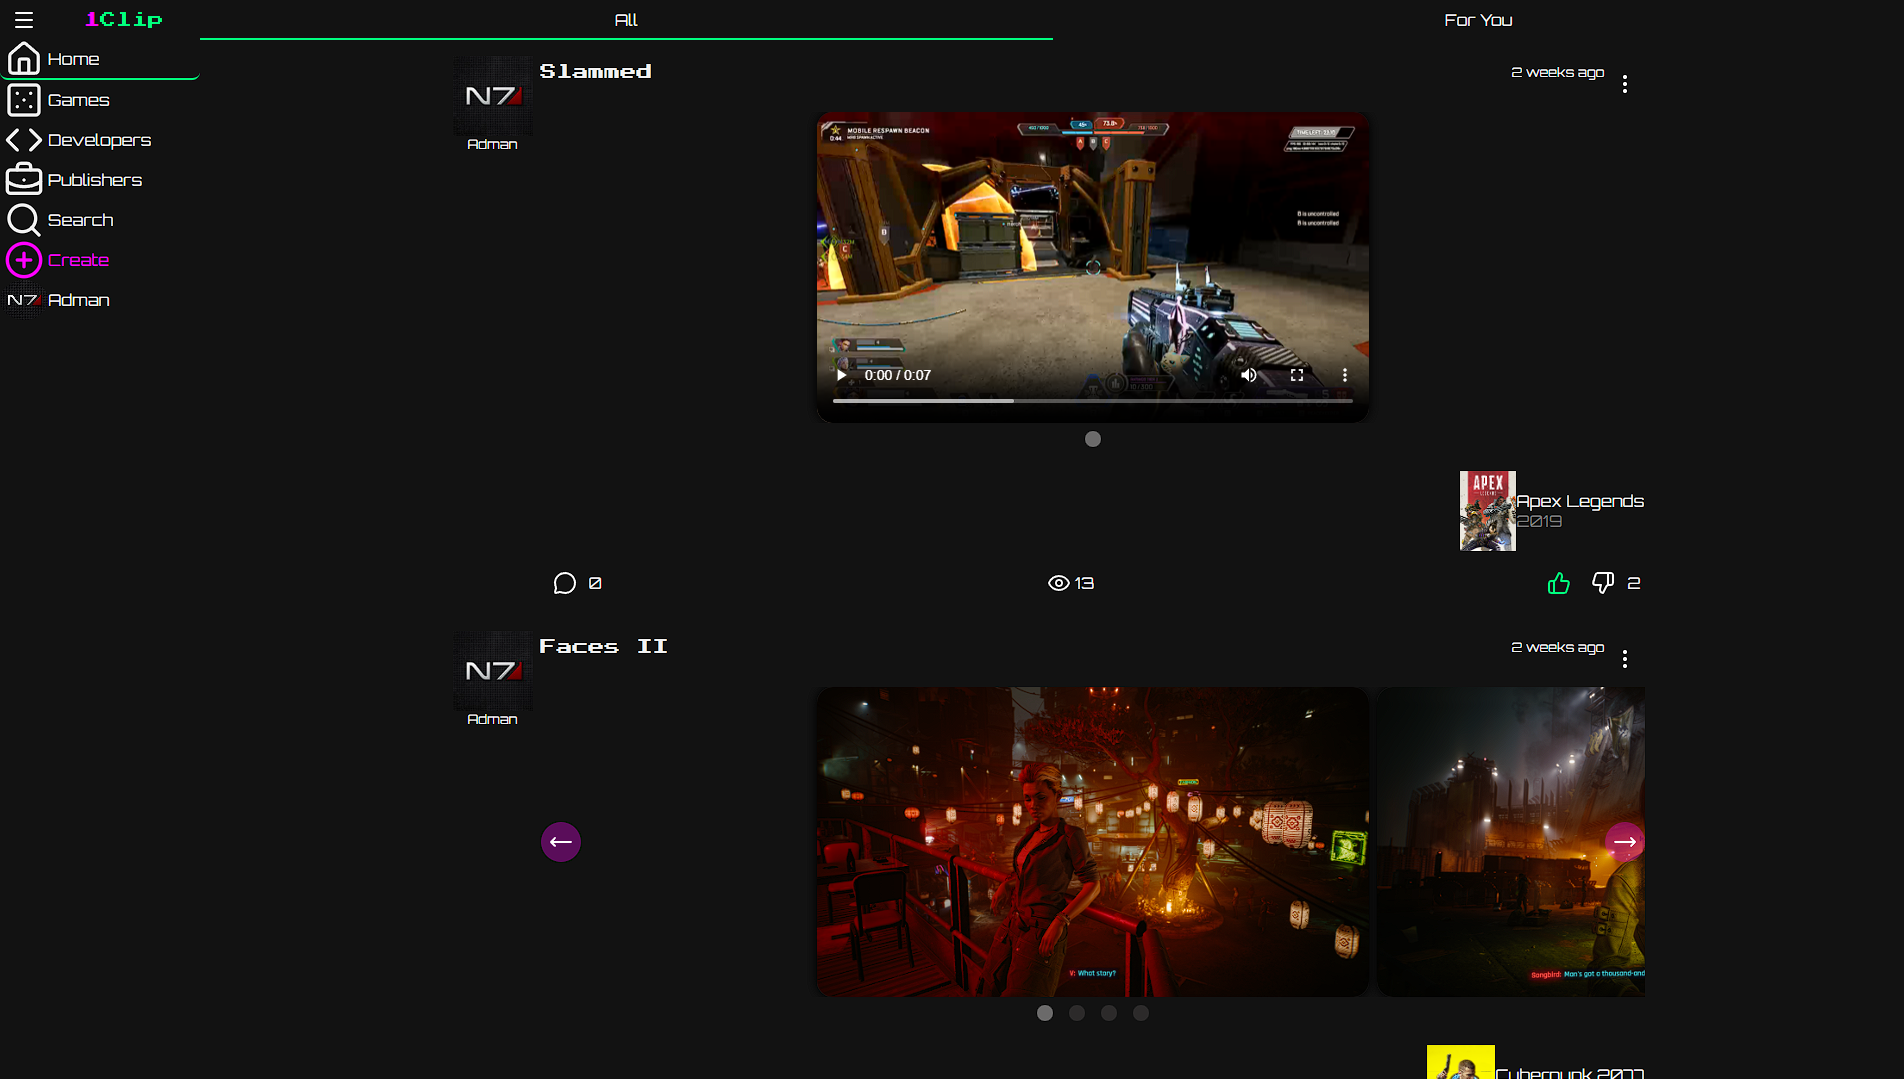Image resolution: width=1904 pixels, height=1079 pixels.
Task: Dislike the Slammed clip with thumbs down
Action: pos(1602,583)
